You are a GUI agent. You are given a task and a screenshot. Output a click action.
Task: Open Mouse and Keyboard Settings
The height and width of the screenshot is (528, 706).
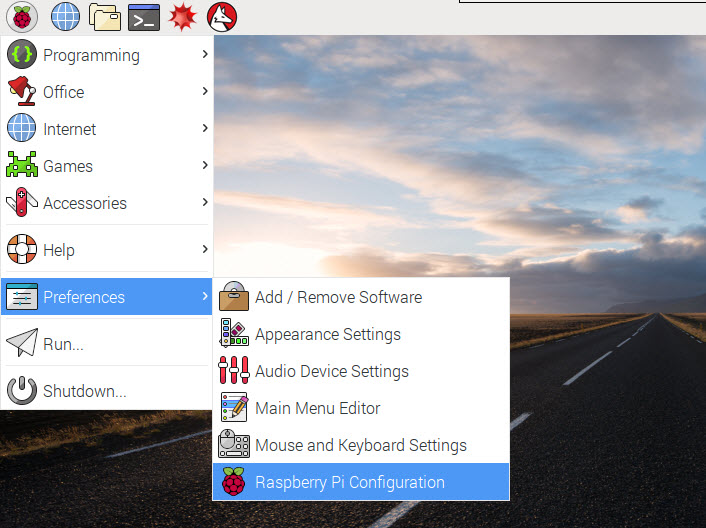tap(361, 444)
